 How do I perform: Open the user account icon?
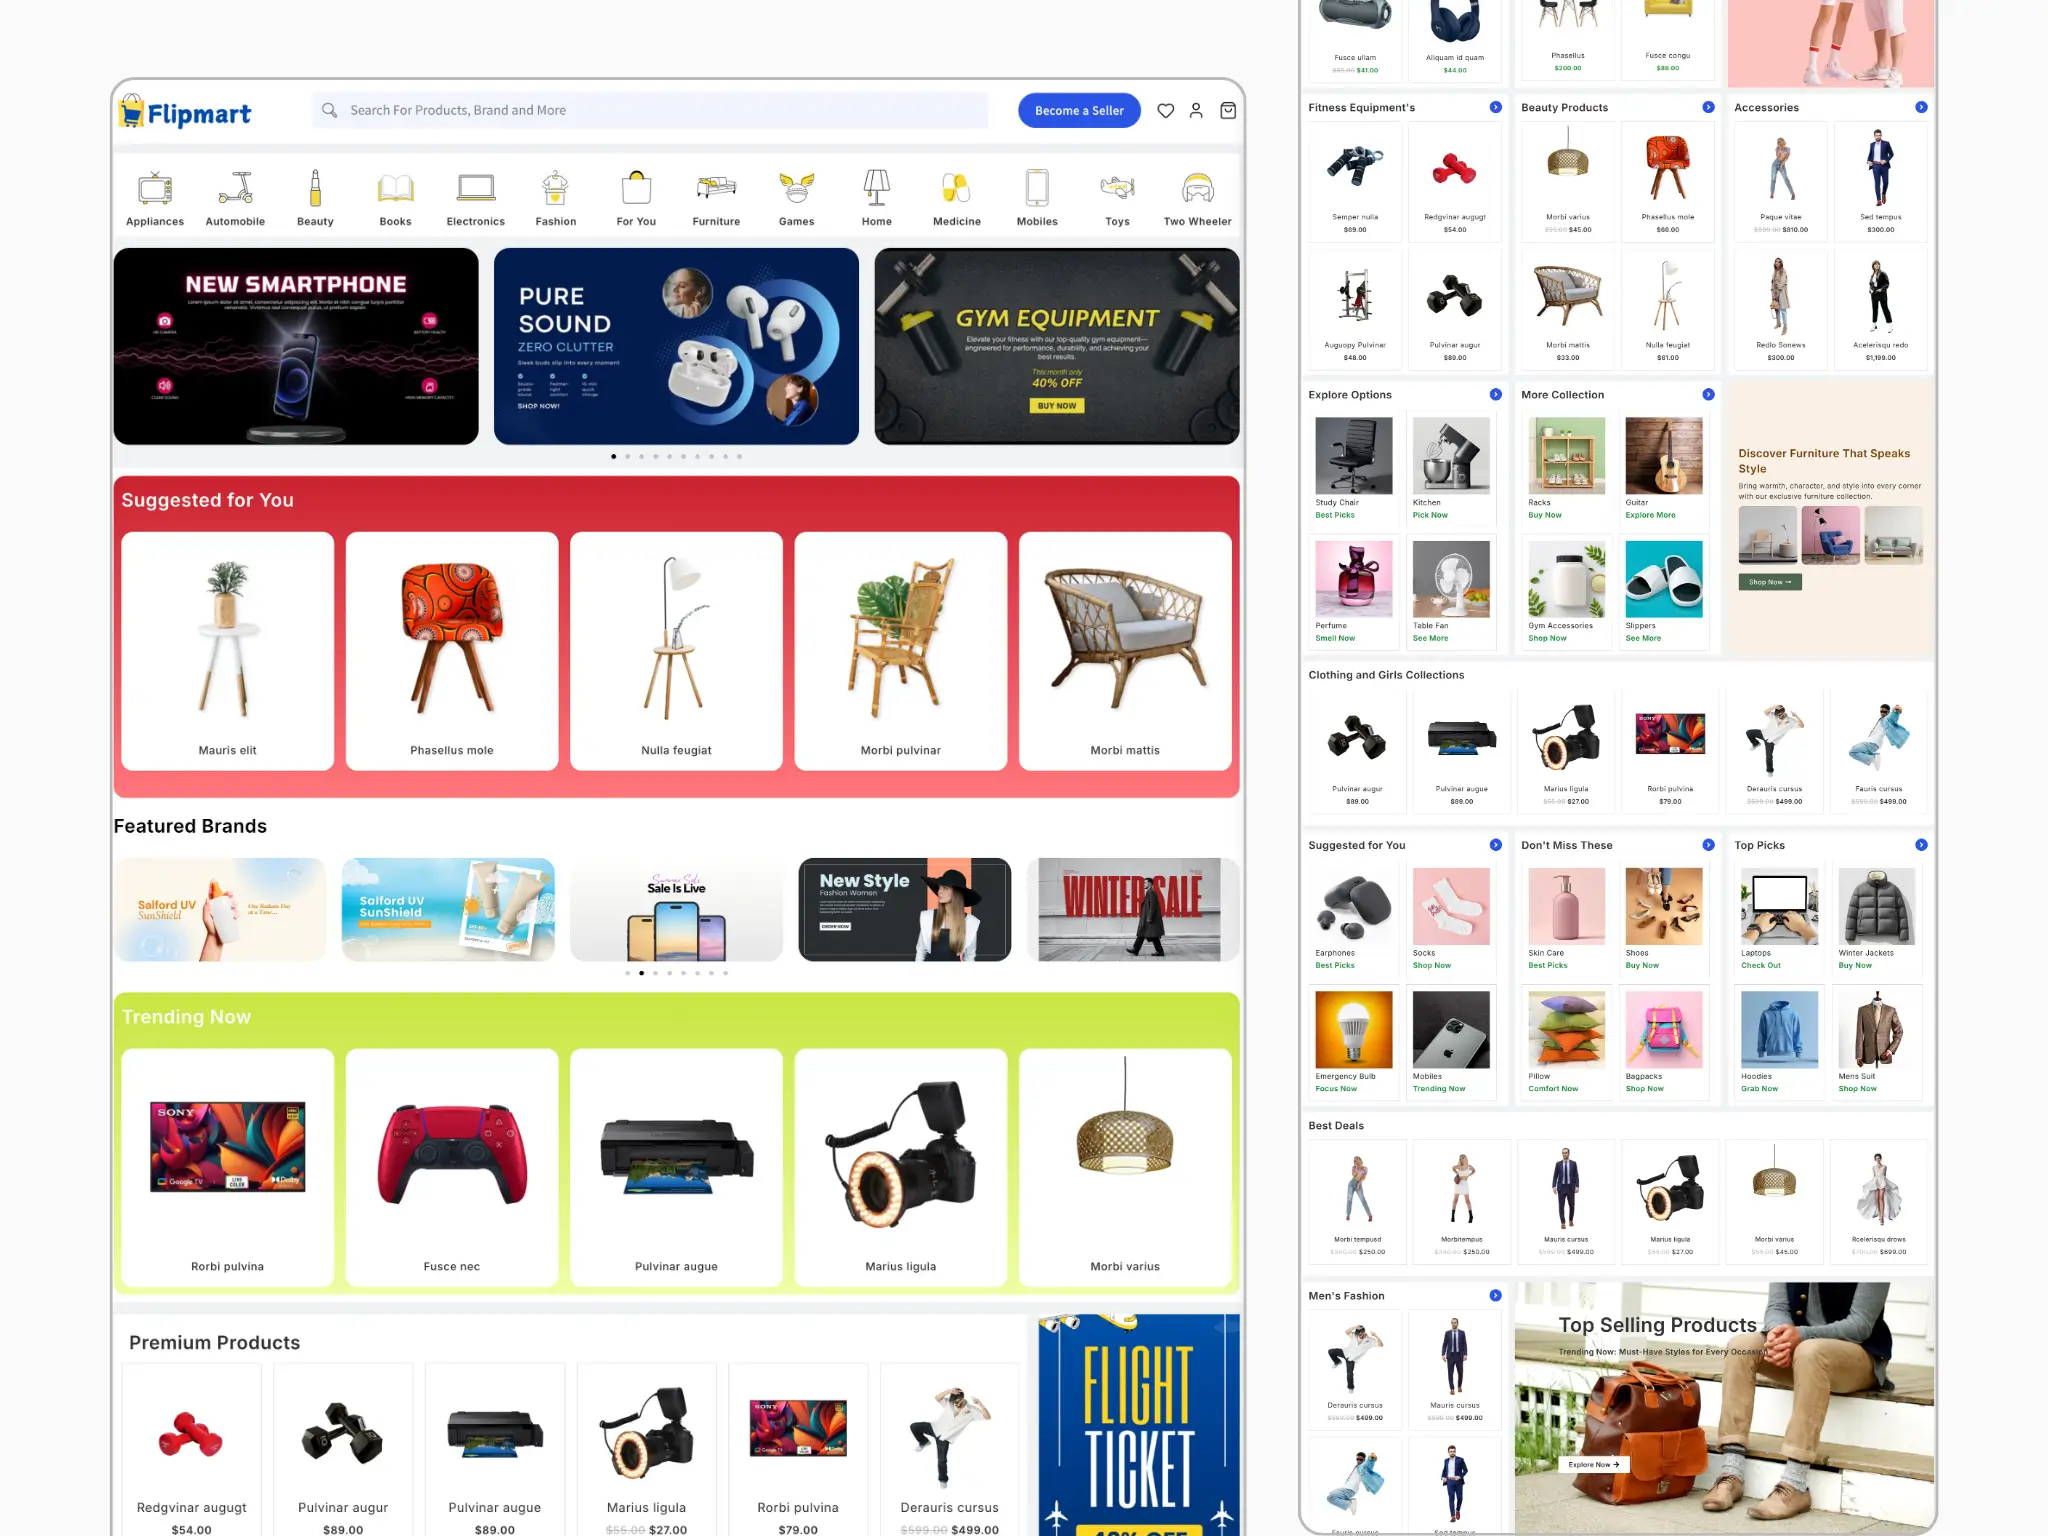[x=1196, y=110]
